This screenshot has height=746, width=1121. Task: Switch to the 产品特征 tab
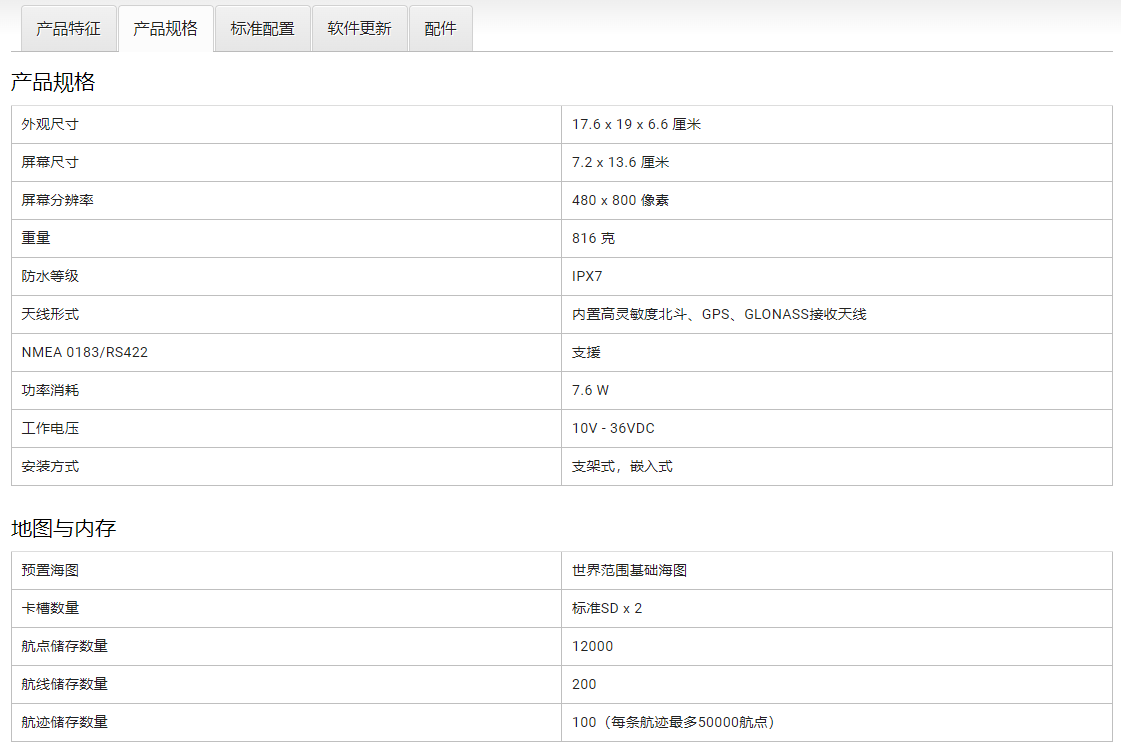[x=69, y=29]
